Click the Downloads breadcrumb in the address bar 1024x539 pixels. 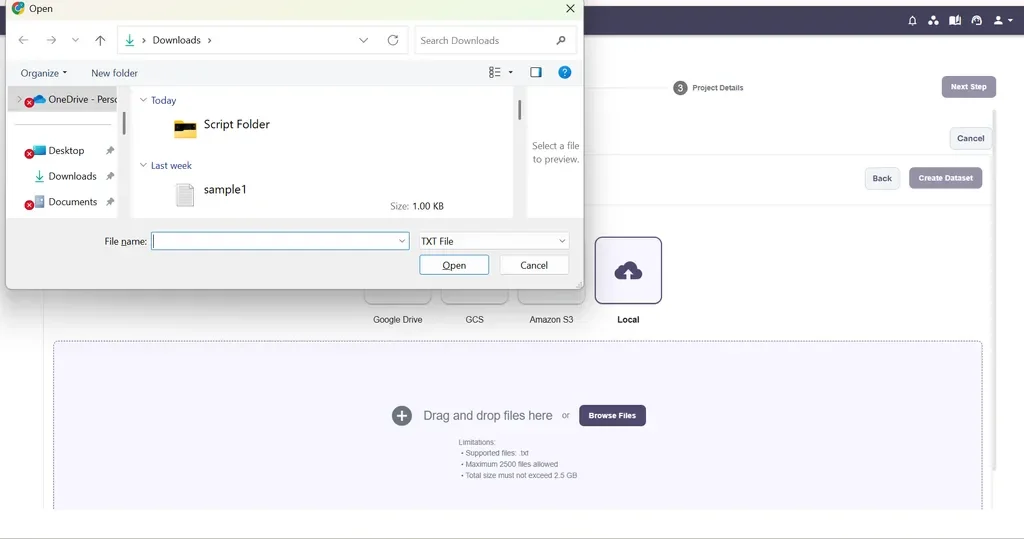(176, 40)
